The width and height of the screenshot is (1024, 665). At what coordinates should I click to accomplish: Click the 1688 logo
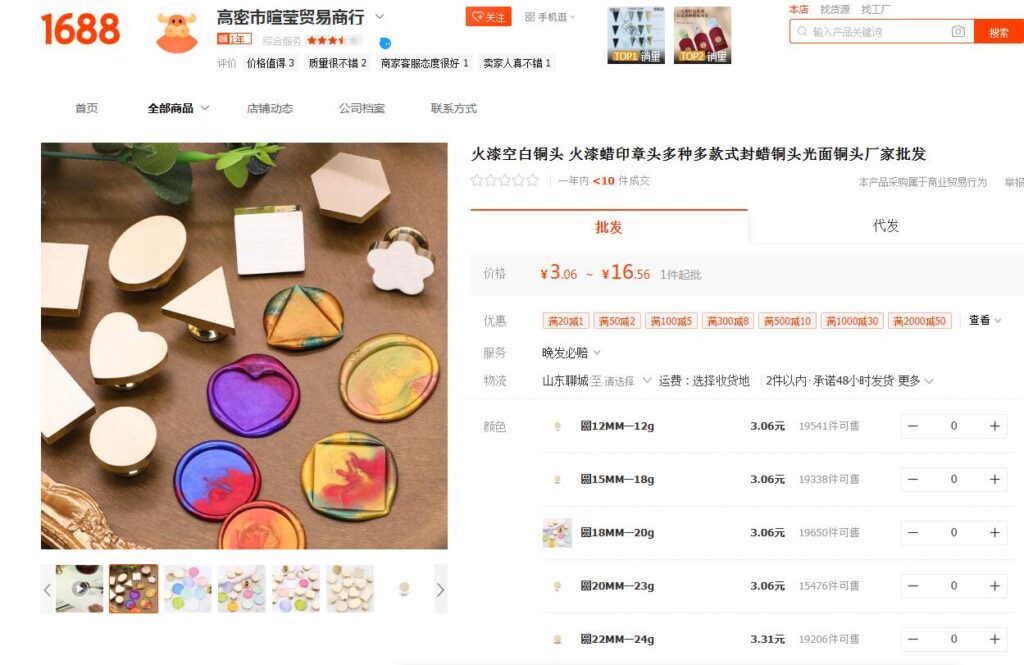(x=80, y=29)
